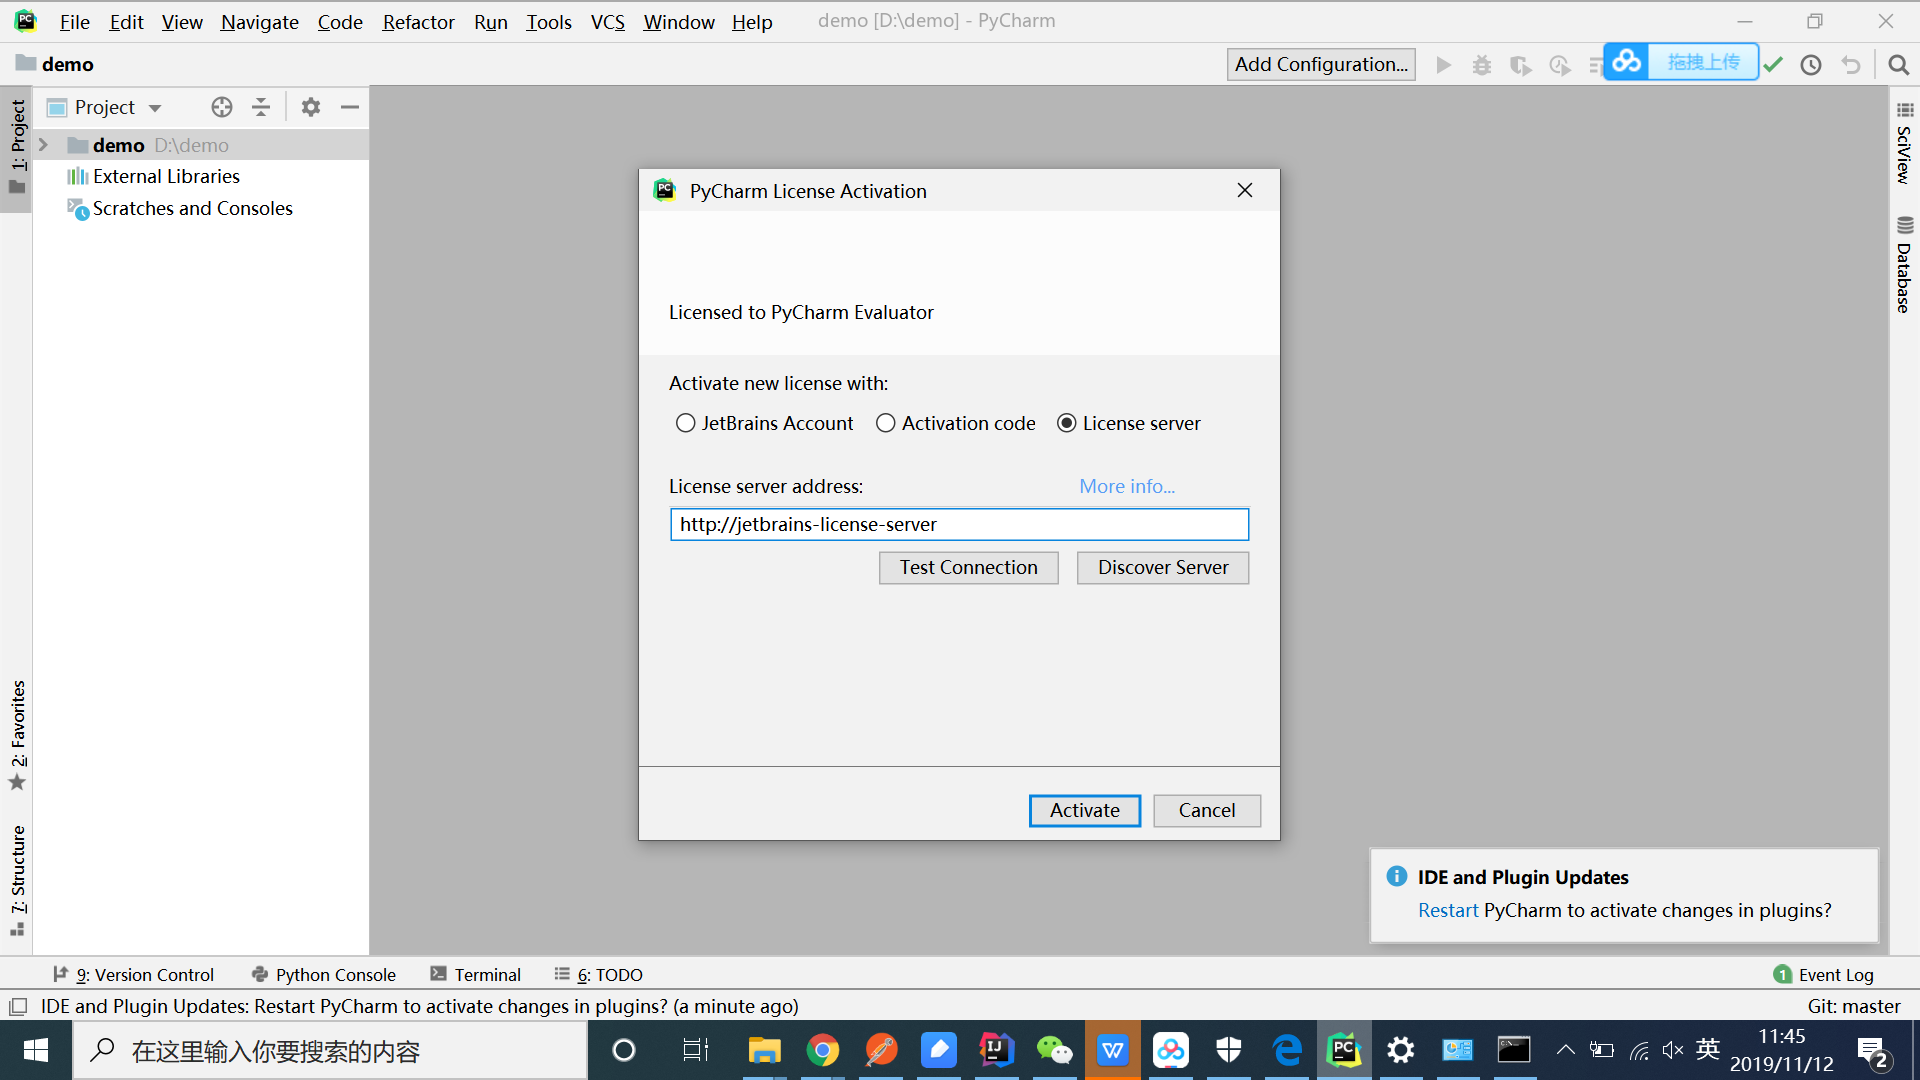Open the SciView side panel
The height and width of the screenshot is (1080, 1920).
[x=1904, y=143]
